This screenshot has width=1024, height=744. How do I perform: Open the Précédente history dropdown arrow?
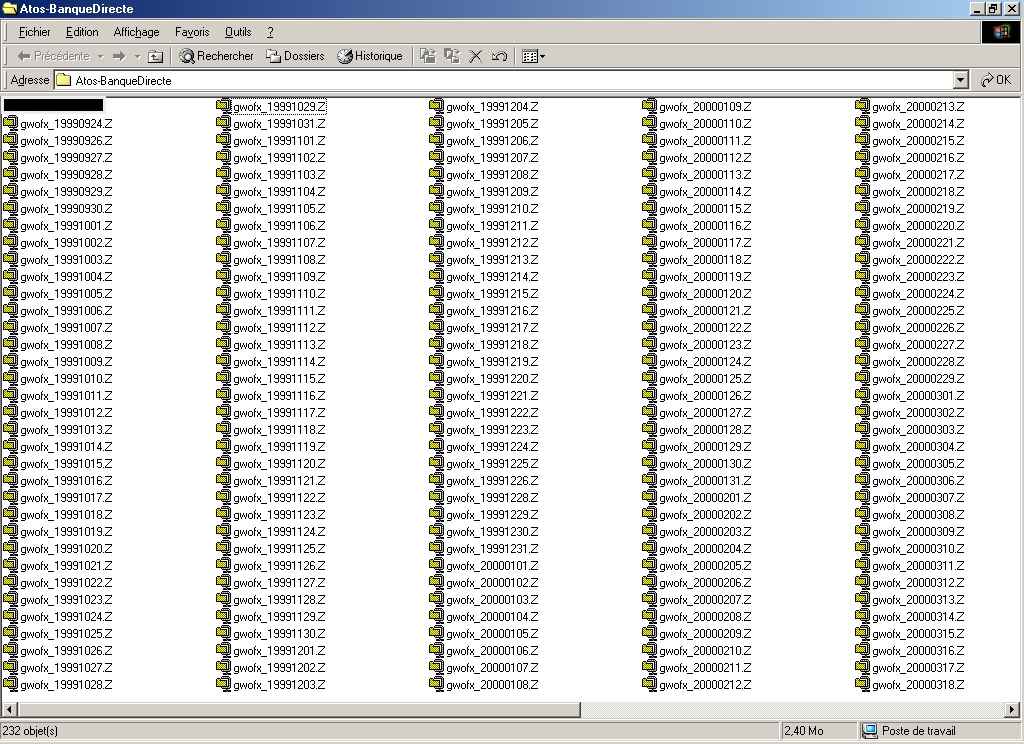pos(101,56)
